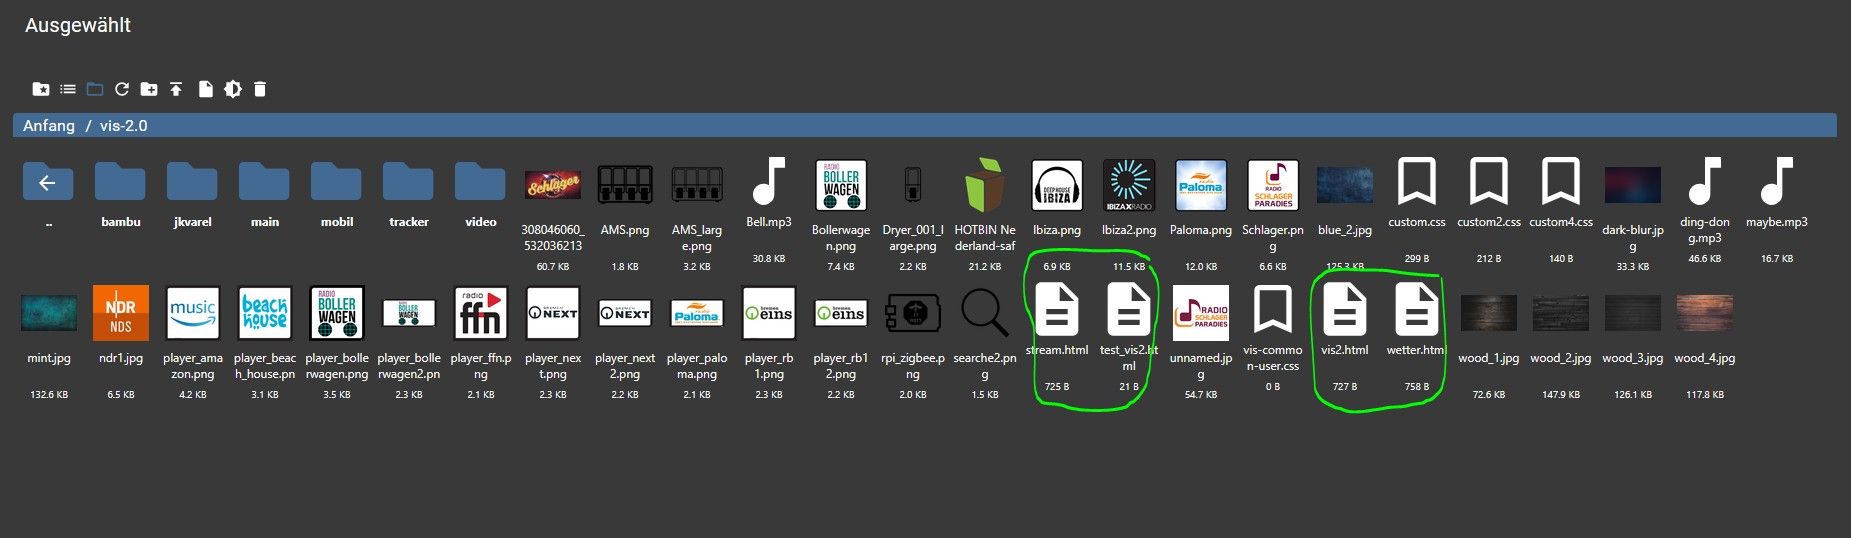The height and width of the screenshot is (538, 1851).
Task: Delete selection with the trash icon
Action: click(x=260, y=89)
